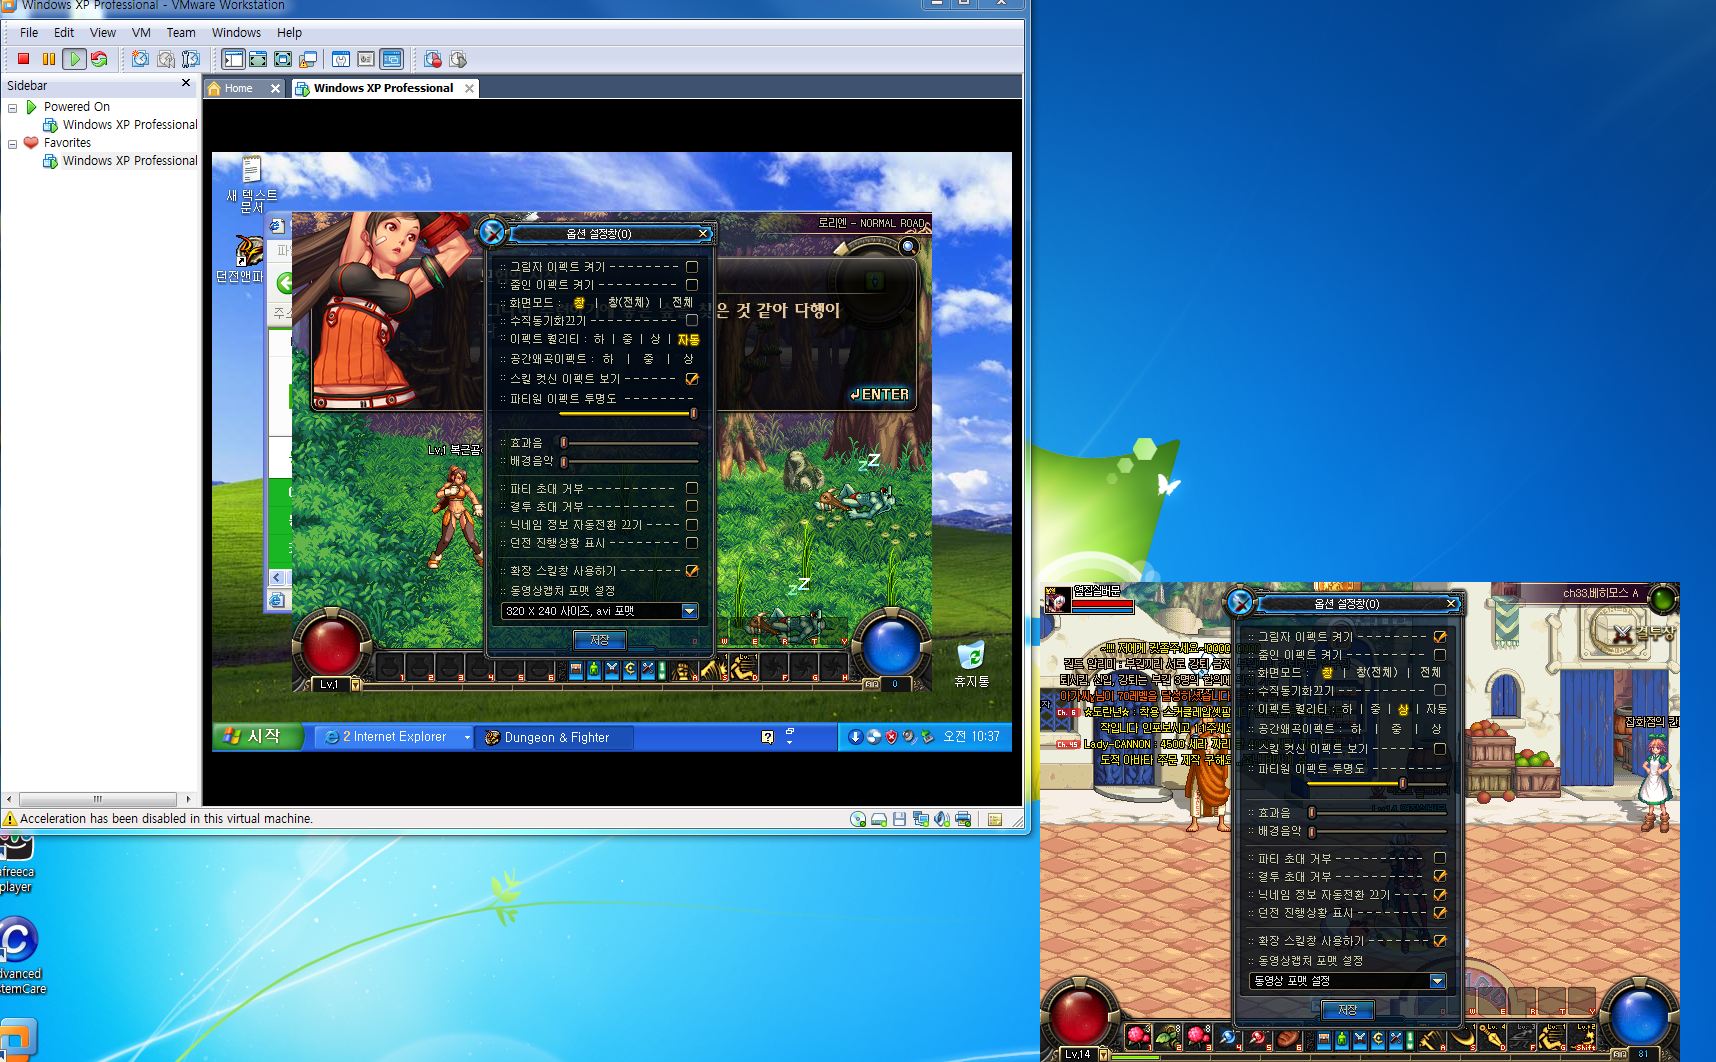Select Windows XP Professional under Favorites
This screenshot has width=1716, height=1062.
coord(120,161)
